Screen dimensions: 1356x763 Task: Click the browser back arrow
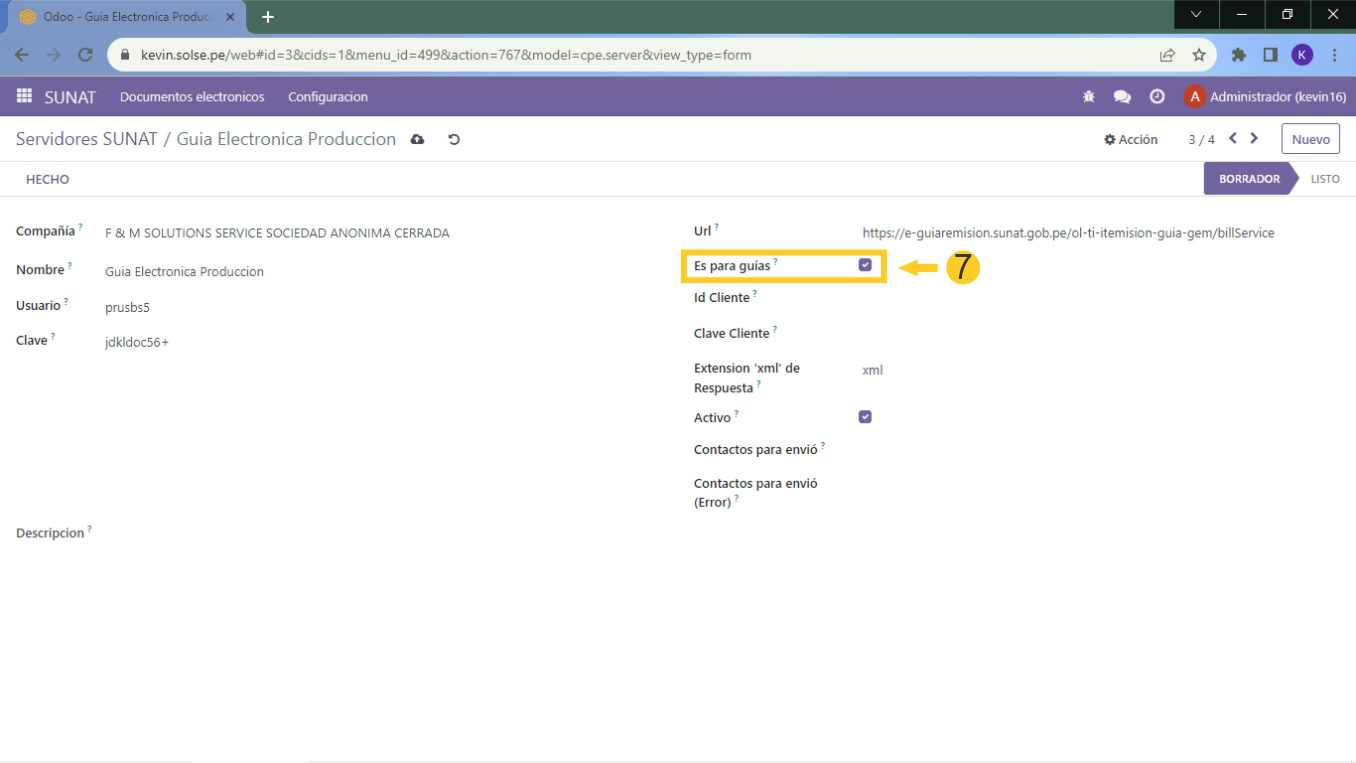[x=22, y=55]
